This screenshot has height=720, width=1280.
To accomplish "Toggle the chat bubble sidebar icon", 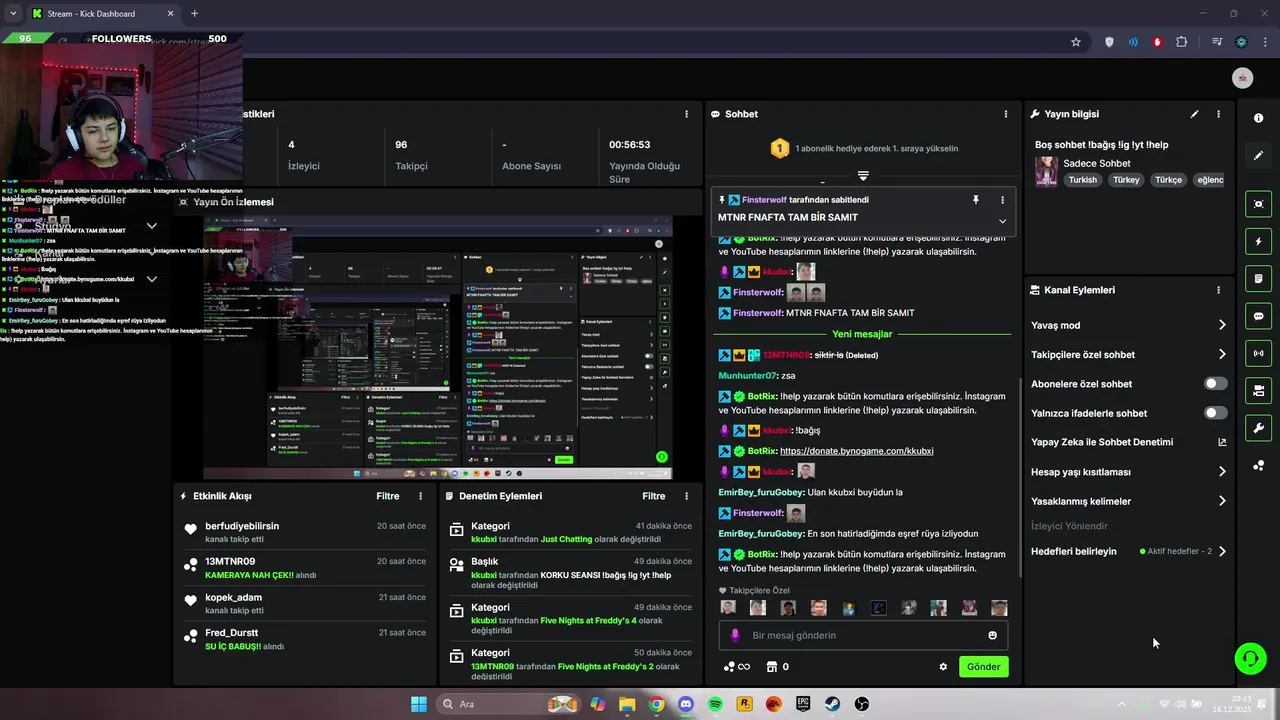I will pyautogui.click(x=1258, y=316).
